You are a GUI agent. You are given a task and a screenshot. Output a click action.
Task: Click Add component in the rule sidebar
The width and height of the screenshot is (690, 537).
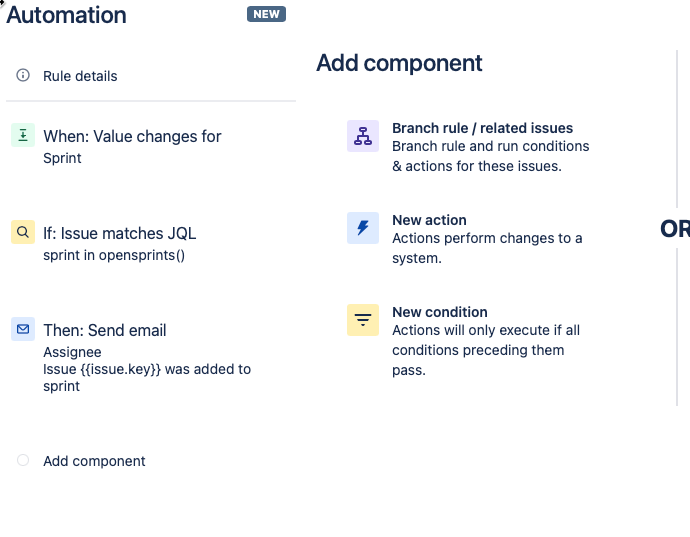click(x=94, y=461)
